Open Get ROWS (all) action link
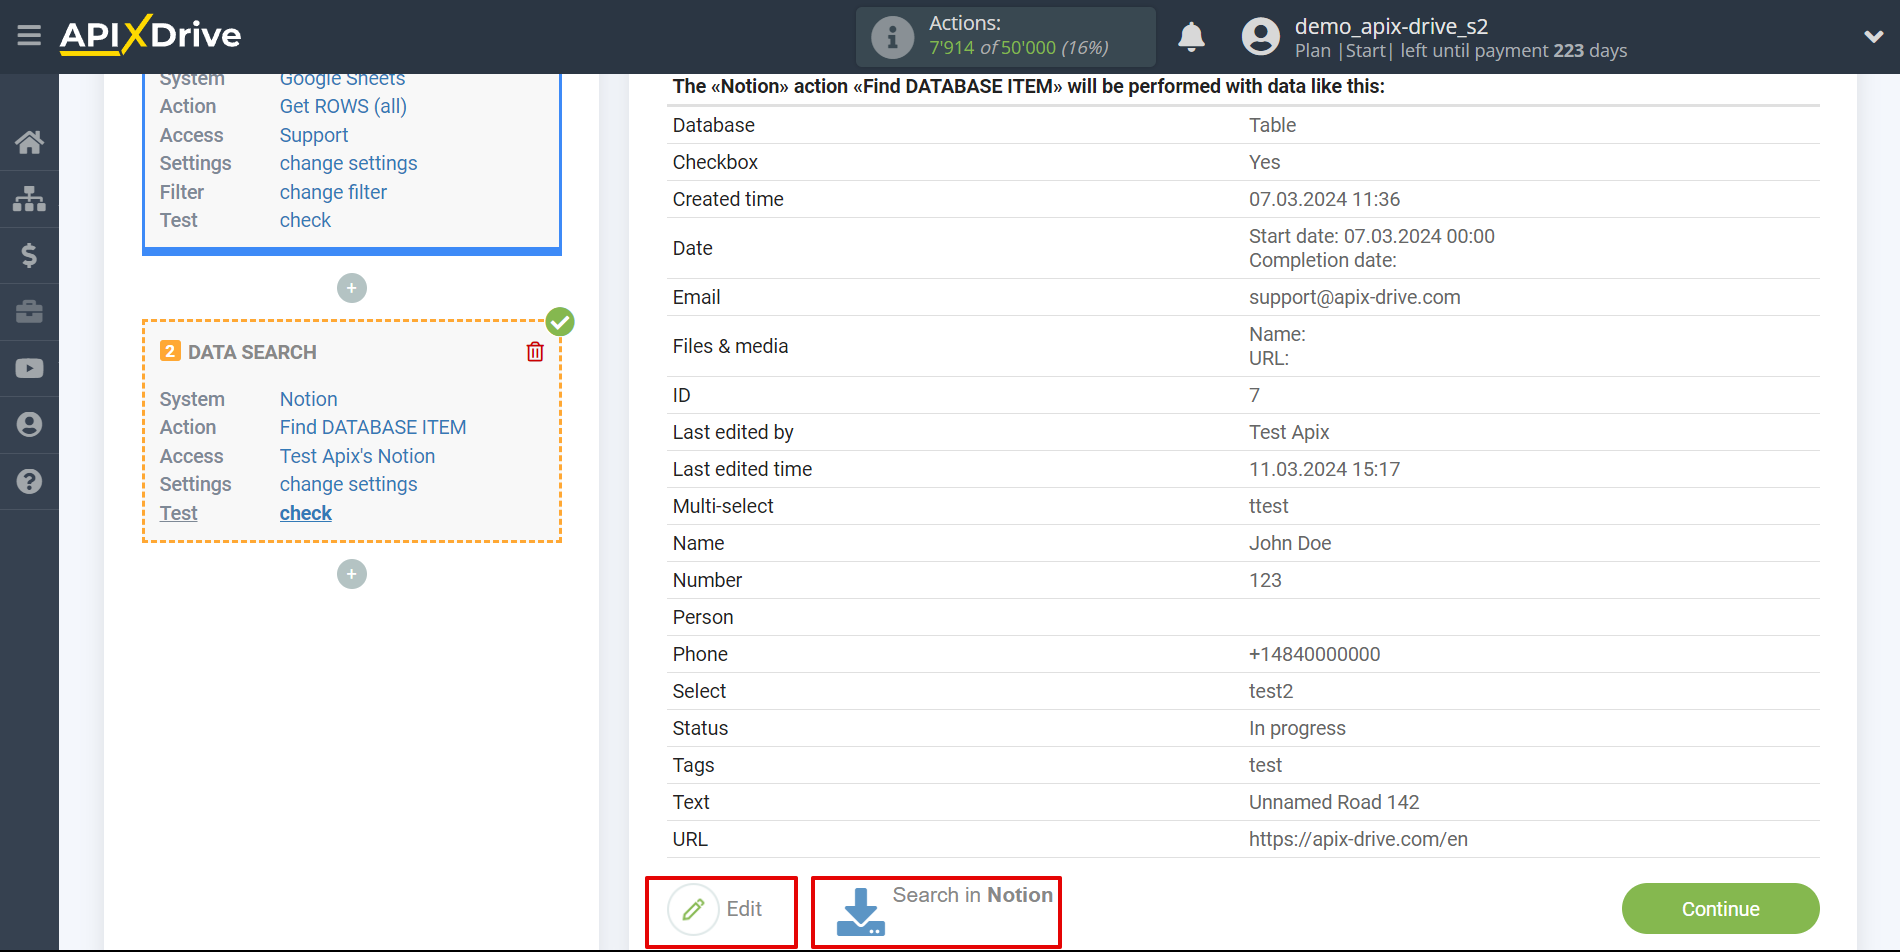Image resolution: width=1900 pixels, height=952 pixels. [x=343, y=106]
